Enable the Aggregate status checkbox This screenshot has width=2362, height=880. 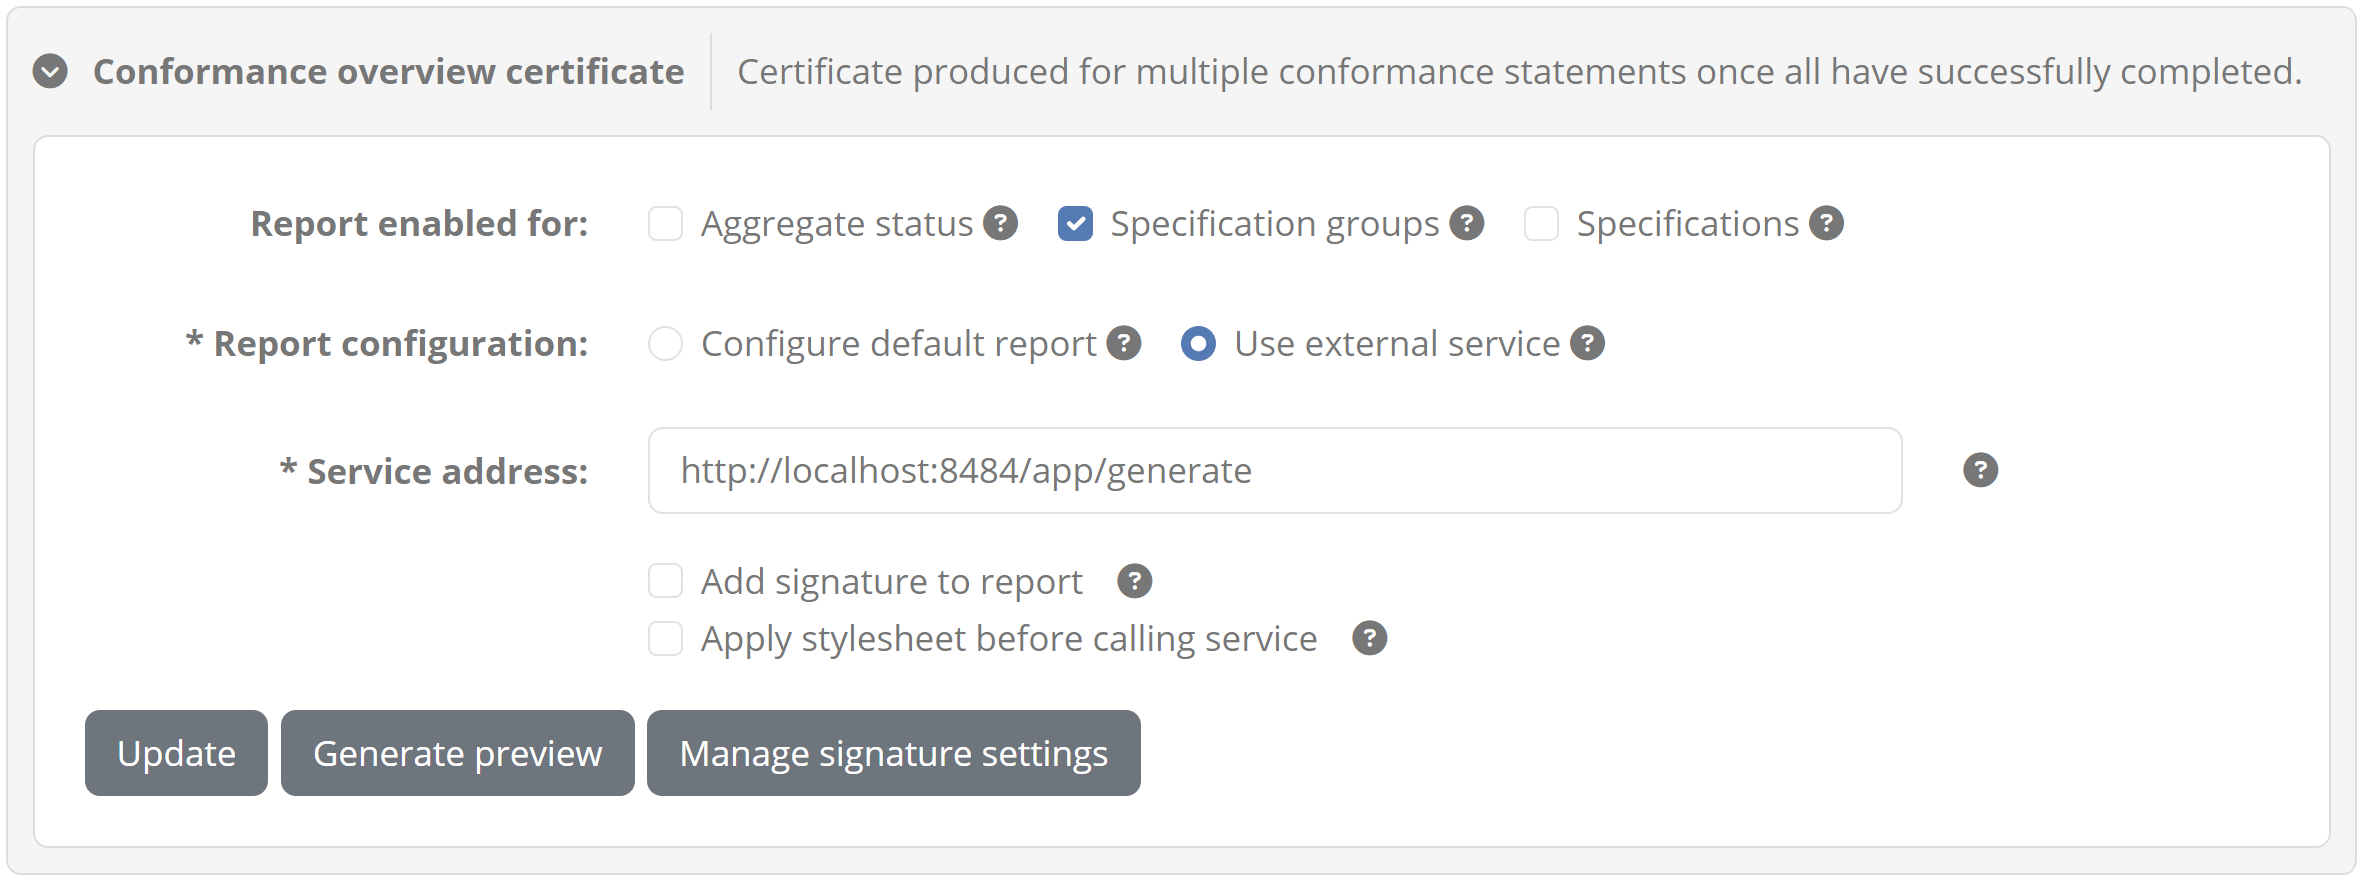pyautogui.click(x=665, y=224)
